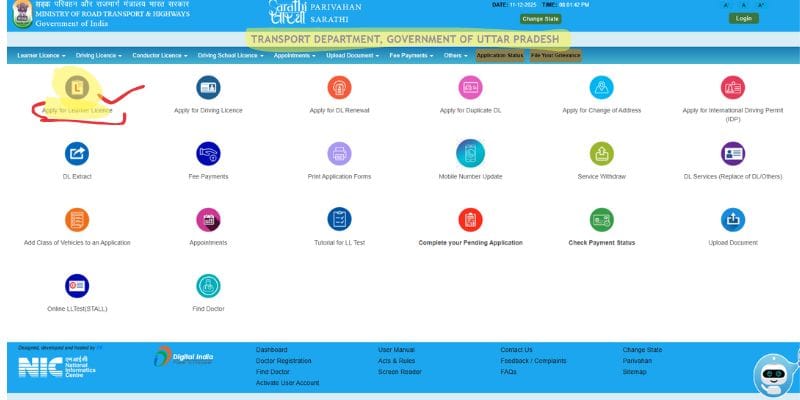Image resolution: width=800 pixels, height=400 pixels.
Task: Select the Find Doctor icon
Action: point(208,286)
